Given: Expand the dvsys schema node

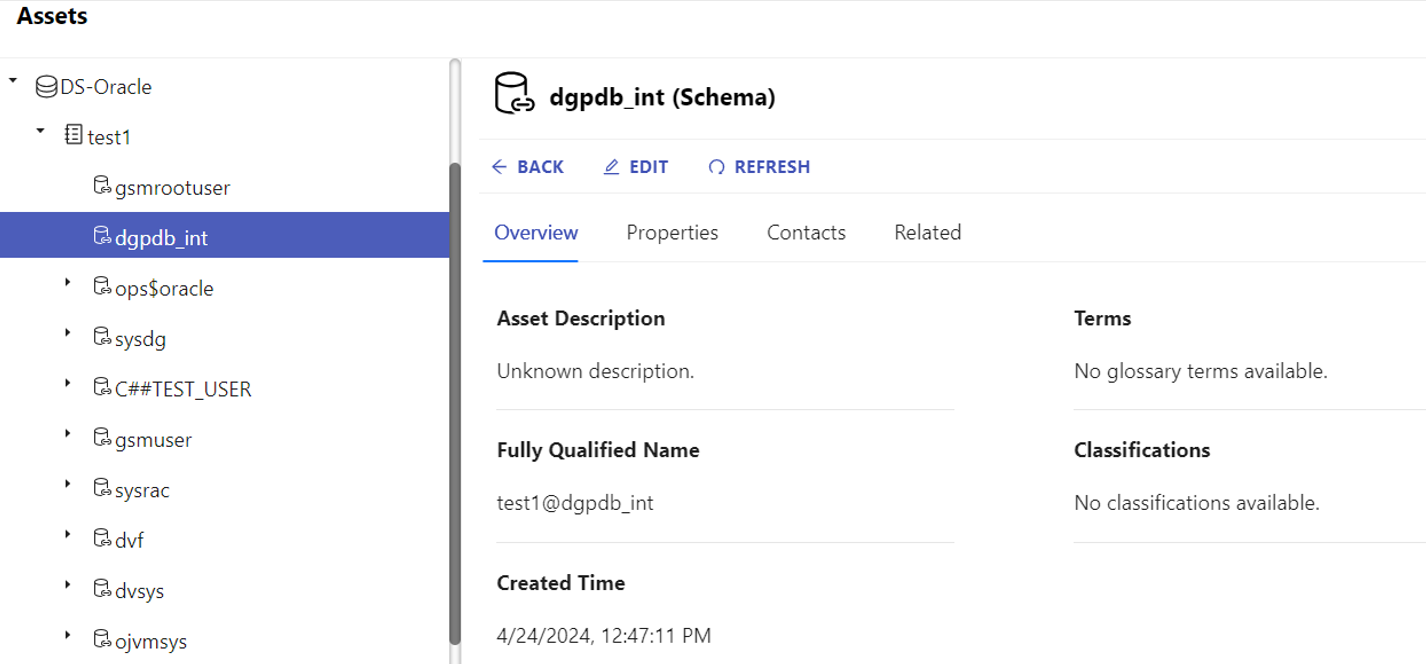Looking at the screenshot, I should tap(68, 585).
